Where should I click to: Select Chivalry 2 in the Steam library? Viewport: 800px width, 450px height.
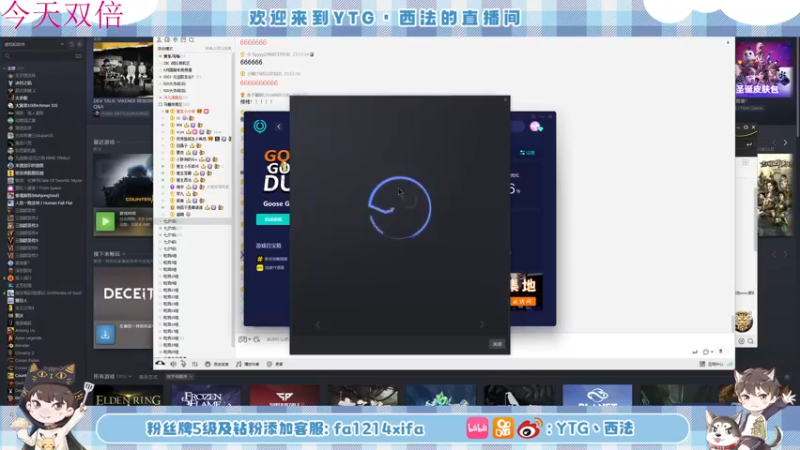(x=21, y=353)
